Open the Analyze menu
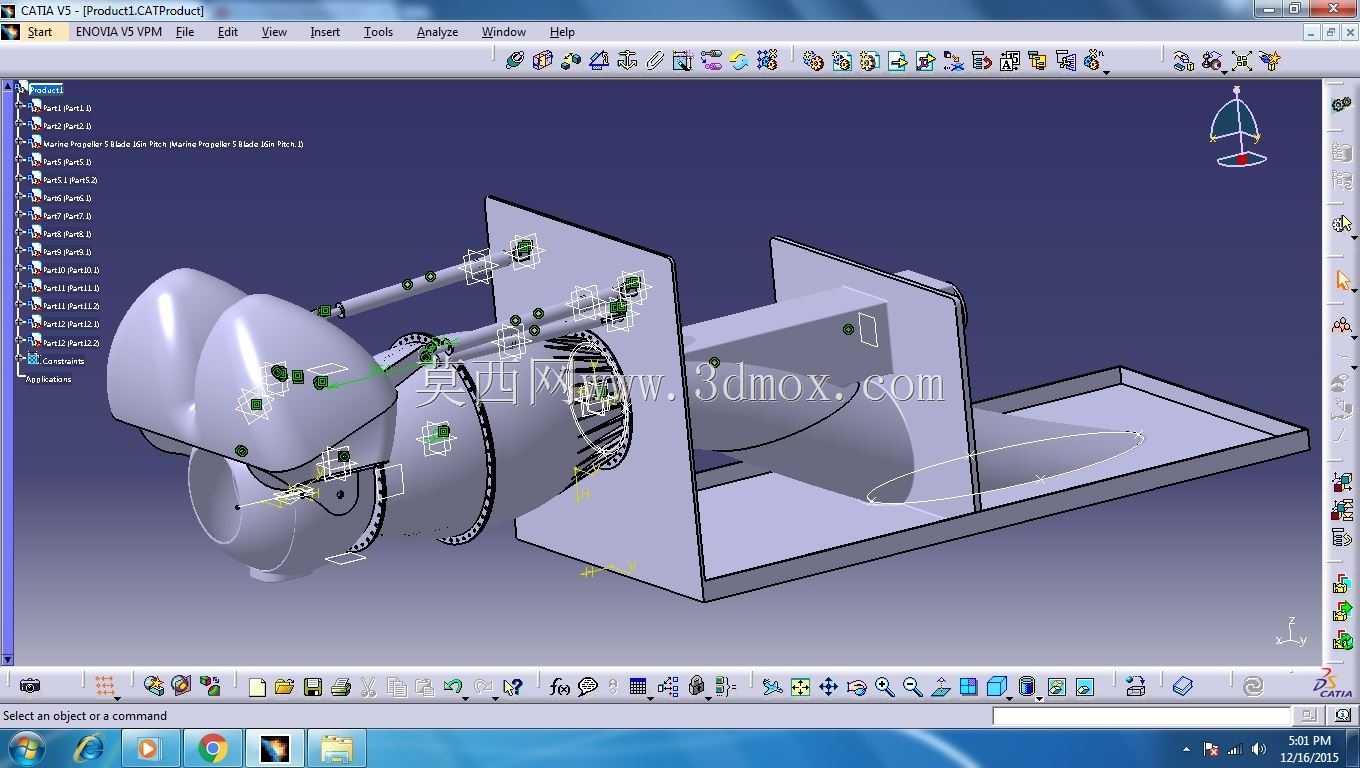 tap(437, 32)
